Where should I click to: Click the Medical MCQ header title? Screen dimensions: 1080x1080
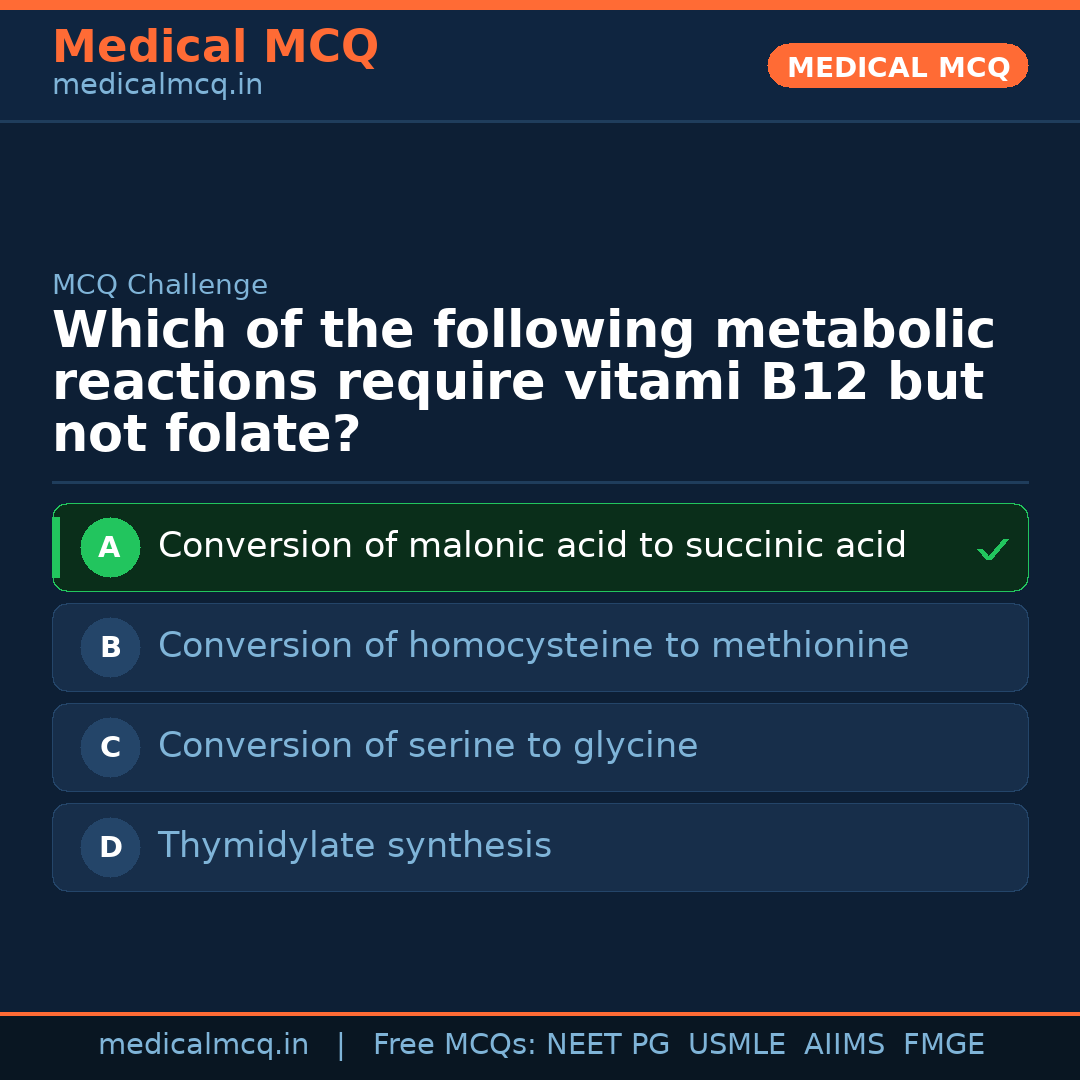[x=215, y=47]
